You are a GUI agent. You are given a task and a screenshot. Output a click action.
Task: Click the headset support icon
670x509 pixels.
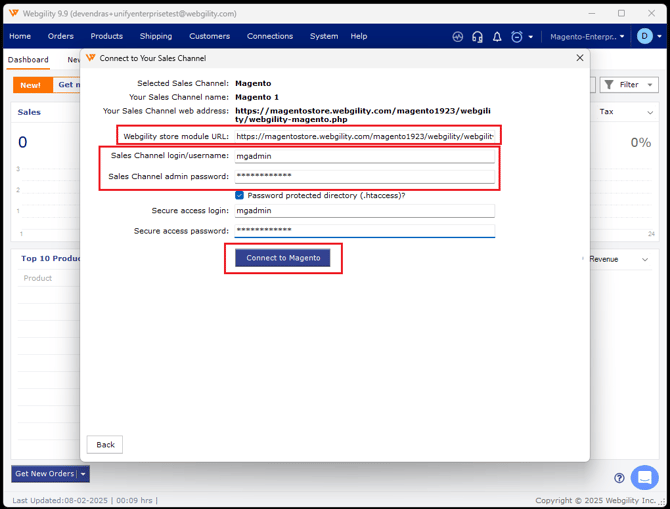tap(477, 37)
